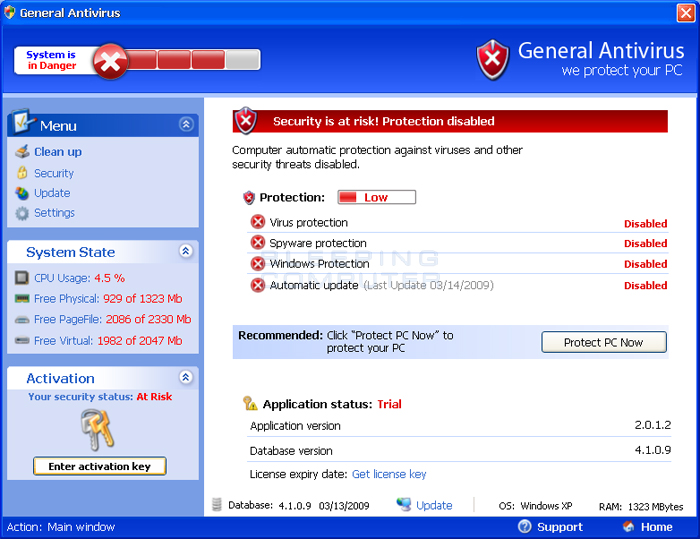Click the title bar shield icon
The height and width of the screenshot is (539, 700).
9,12
